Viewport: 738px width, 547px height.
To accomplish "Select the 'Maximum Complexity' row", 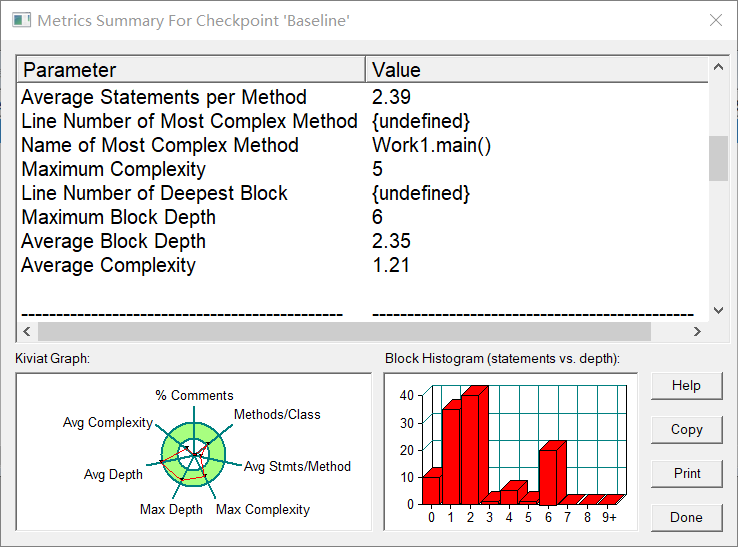I will pos(362,169).
